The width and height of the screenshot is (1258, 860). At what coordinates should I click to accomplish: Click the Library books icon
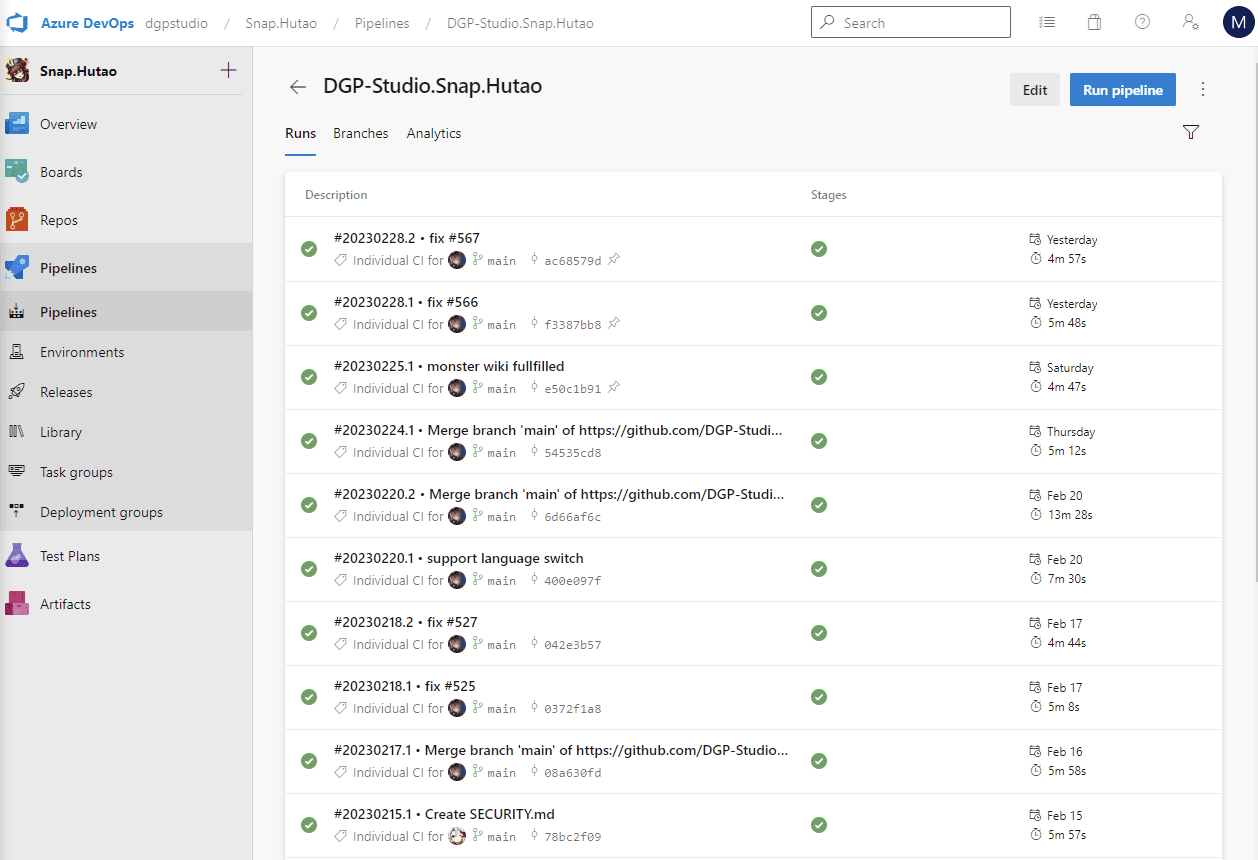coord(17,432)
